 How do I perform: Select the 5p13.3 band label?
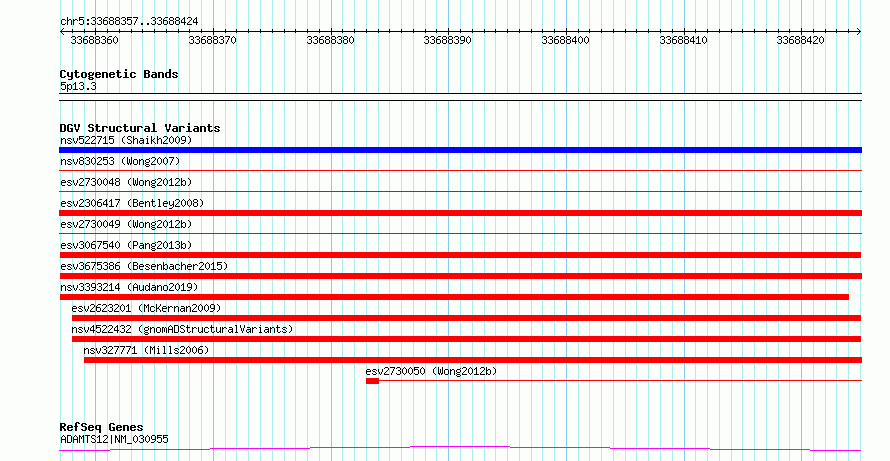pyautogui.click(x=78, y=86)
